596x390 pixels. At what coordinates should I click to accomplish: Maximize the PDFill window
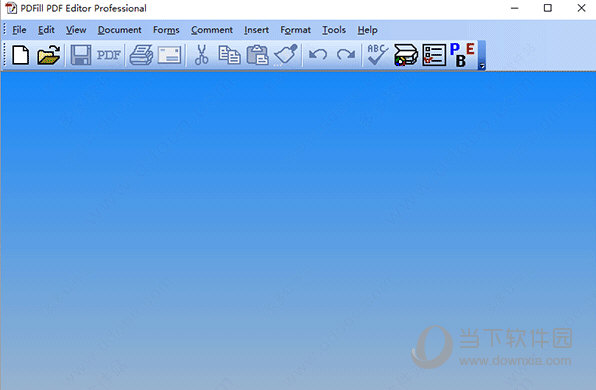click(x=548, y=8)
